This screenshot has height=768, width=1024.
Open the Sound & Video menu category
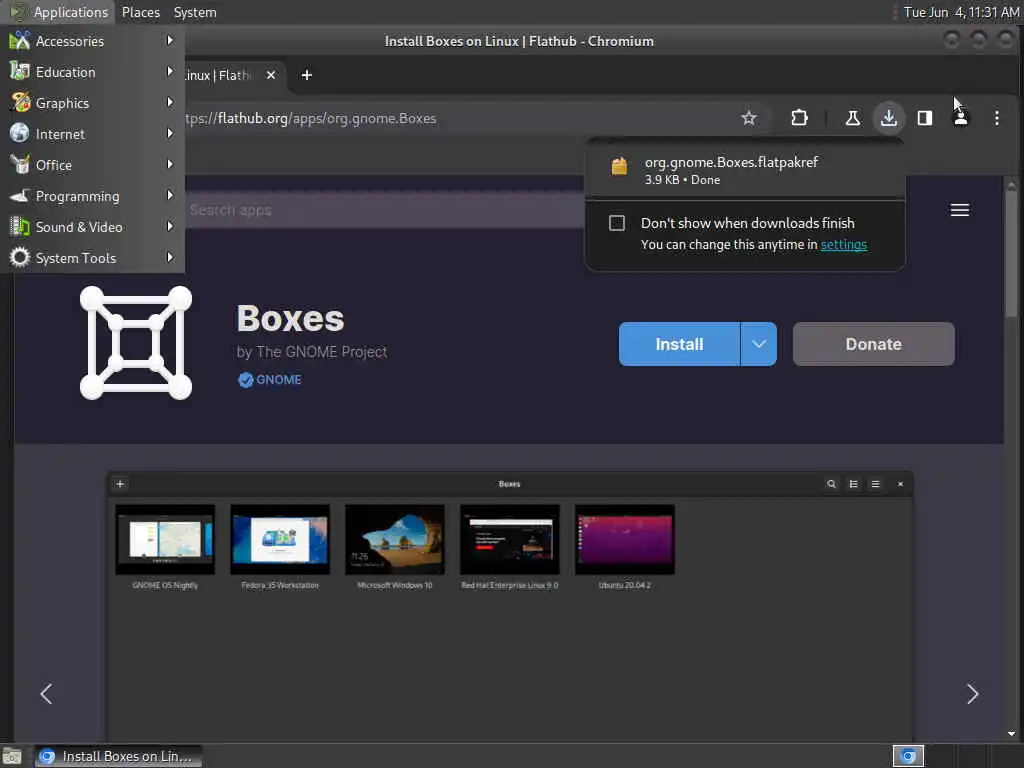point(92,227)
